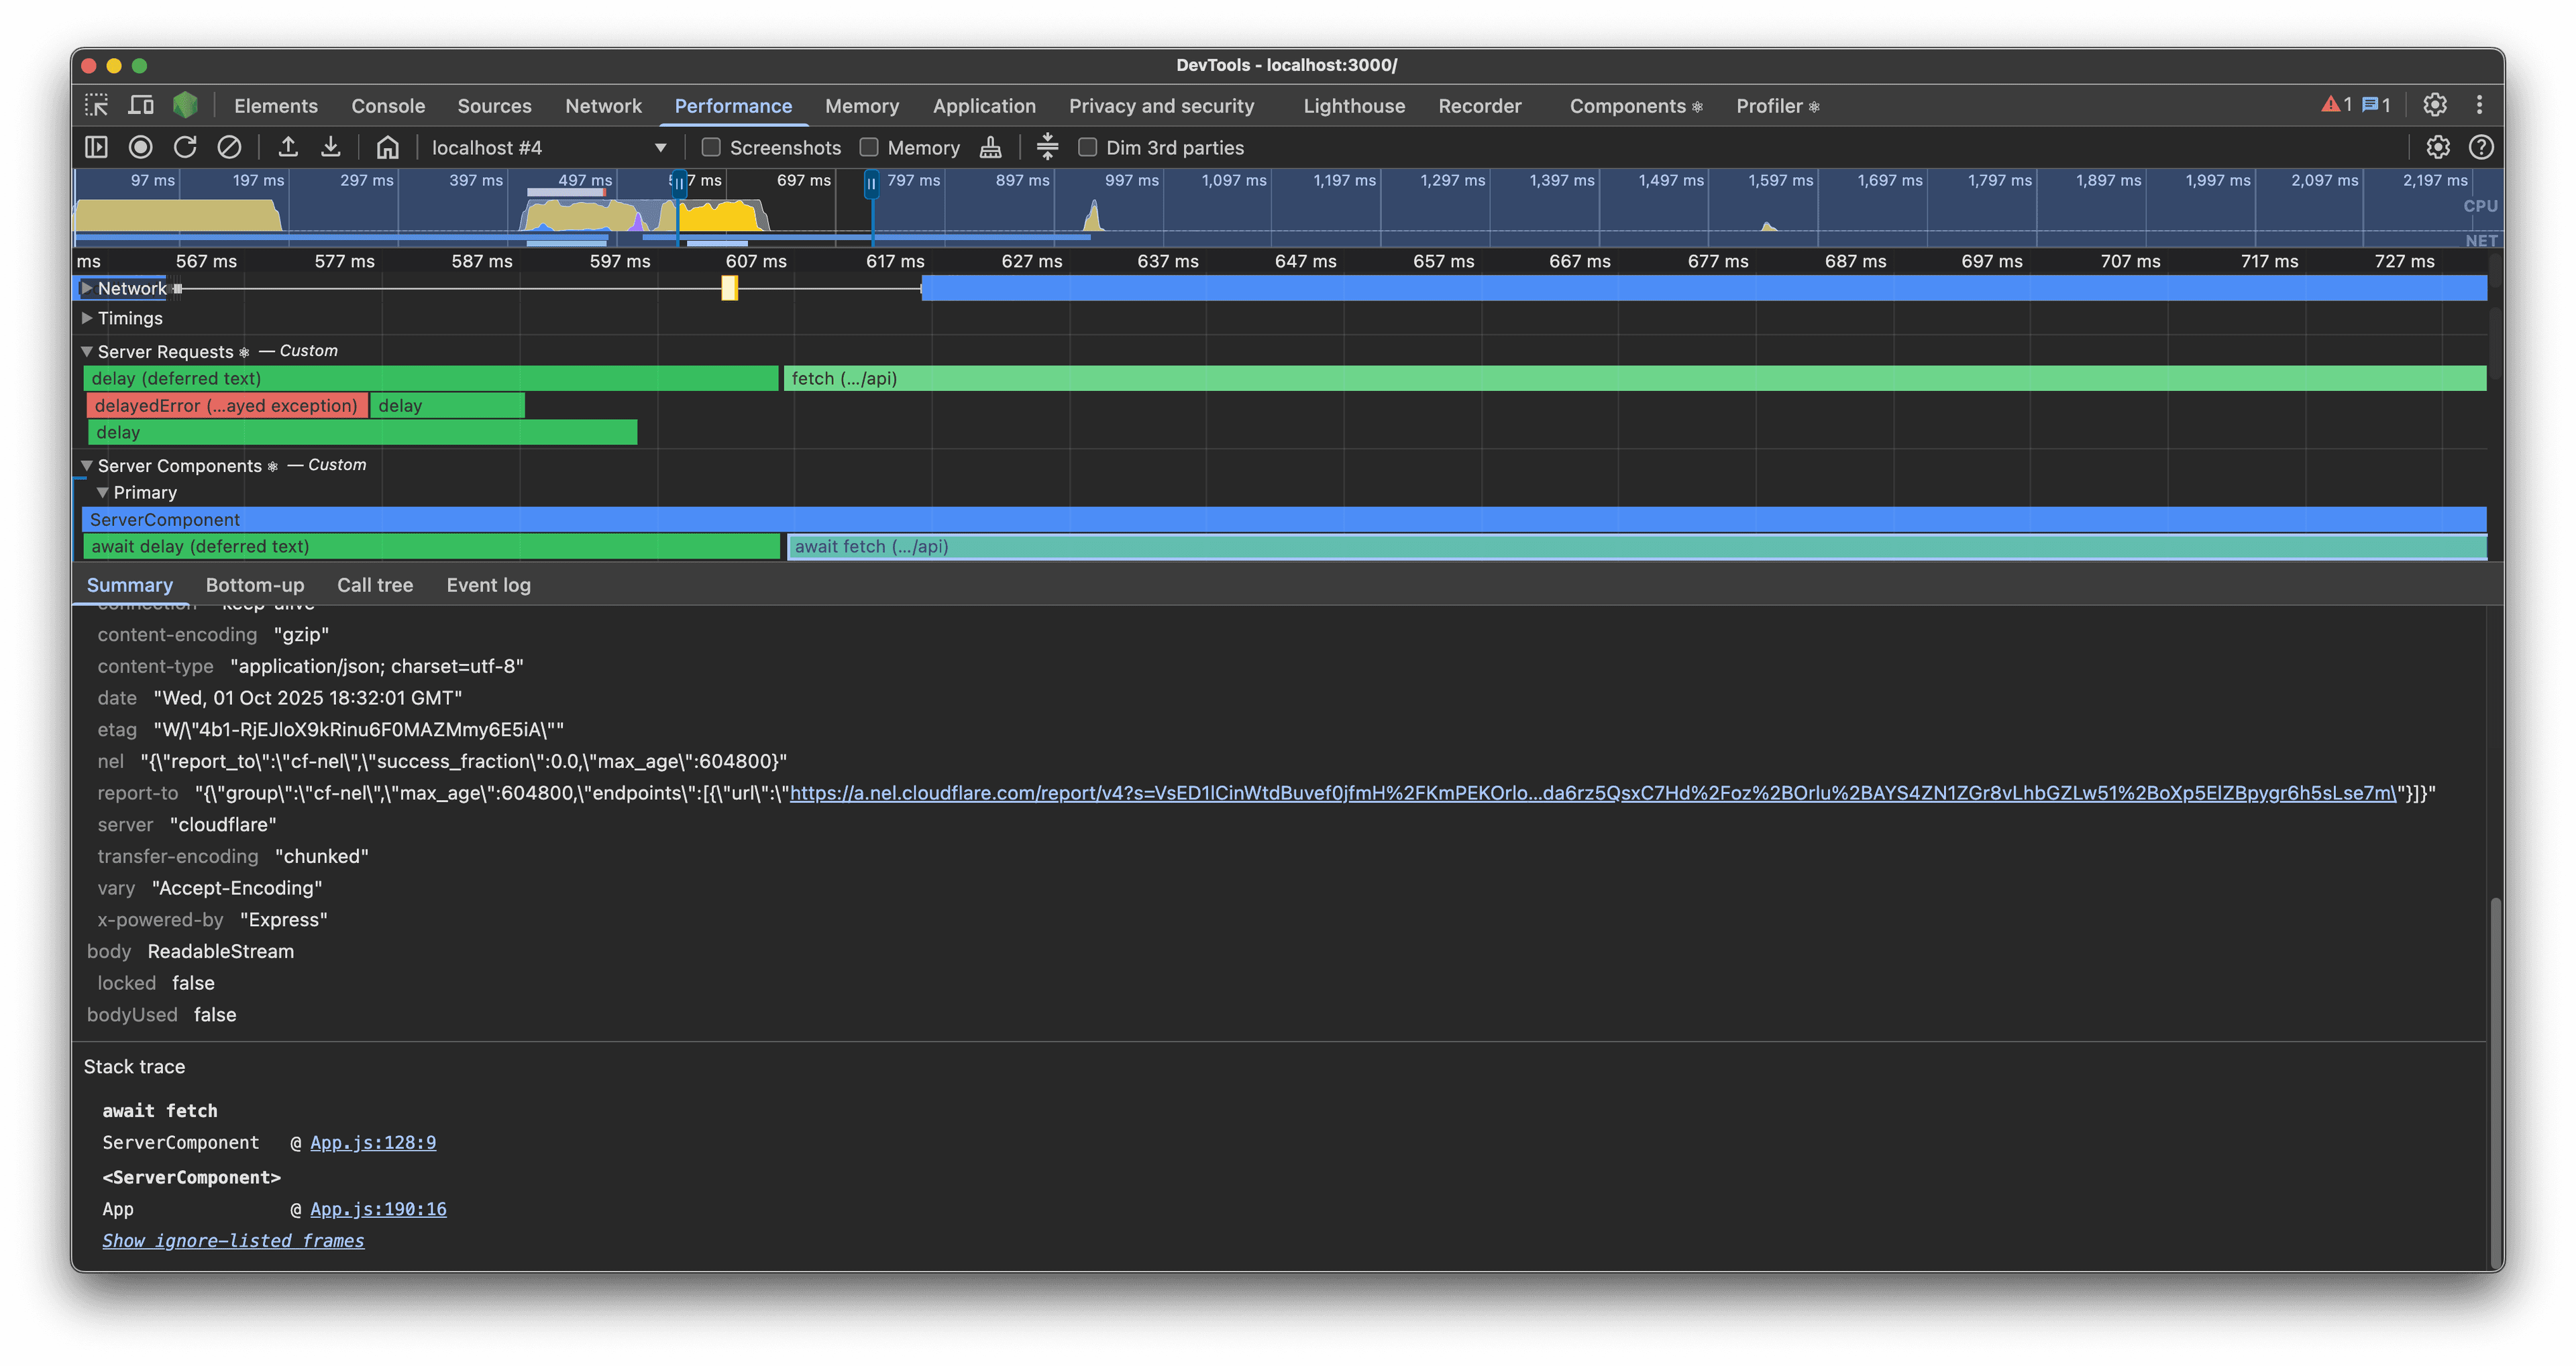Open the DevTools three-dot more menu
This screenshot has width=2576, height=1366.
pos(2480,105)
